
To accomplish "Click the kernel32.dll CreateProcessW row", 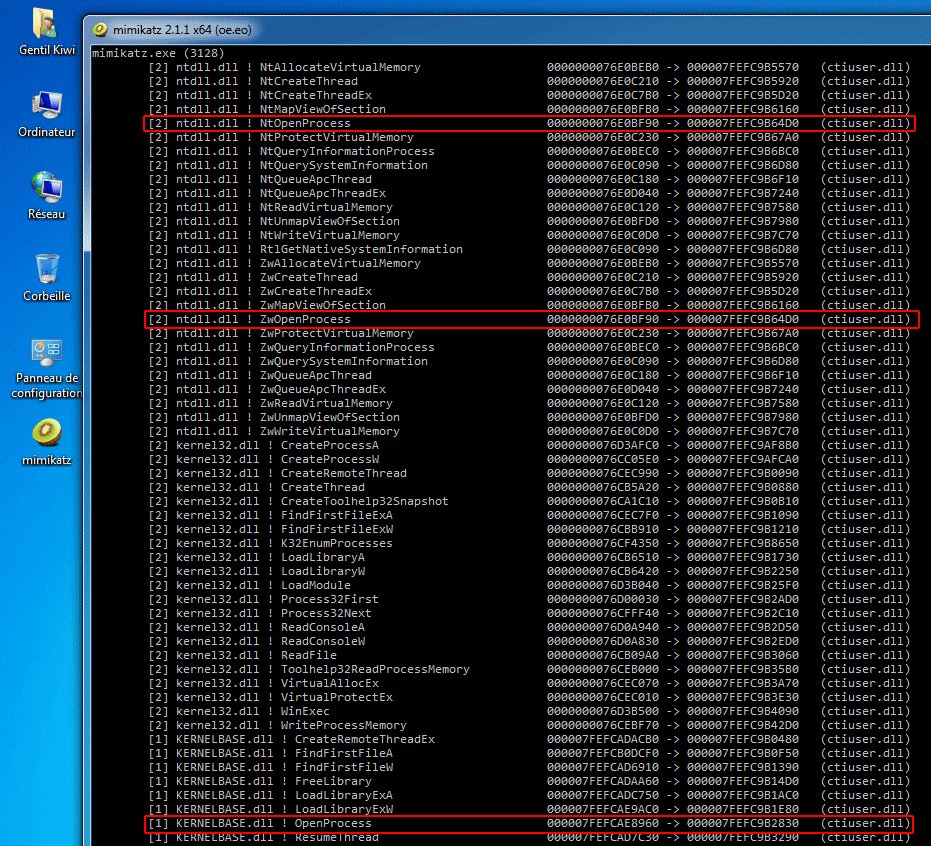I will pyautogui.click(x=528, y=460).
